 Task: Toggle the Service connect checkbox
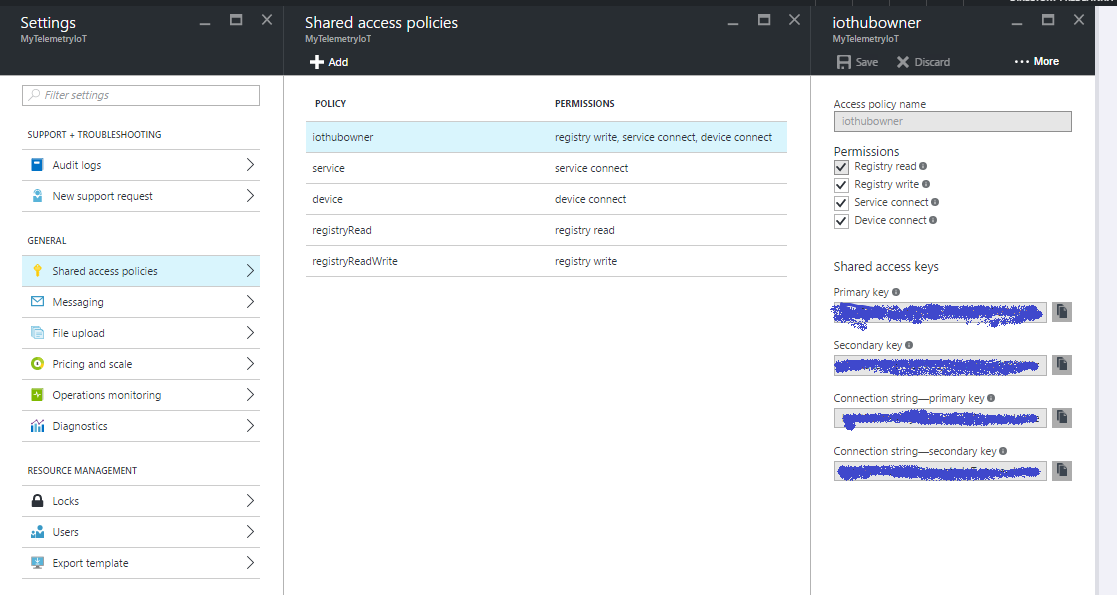click(x=841, y=203)
